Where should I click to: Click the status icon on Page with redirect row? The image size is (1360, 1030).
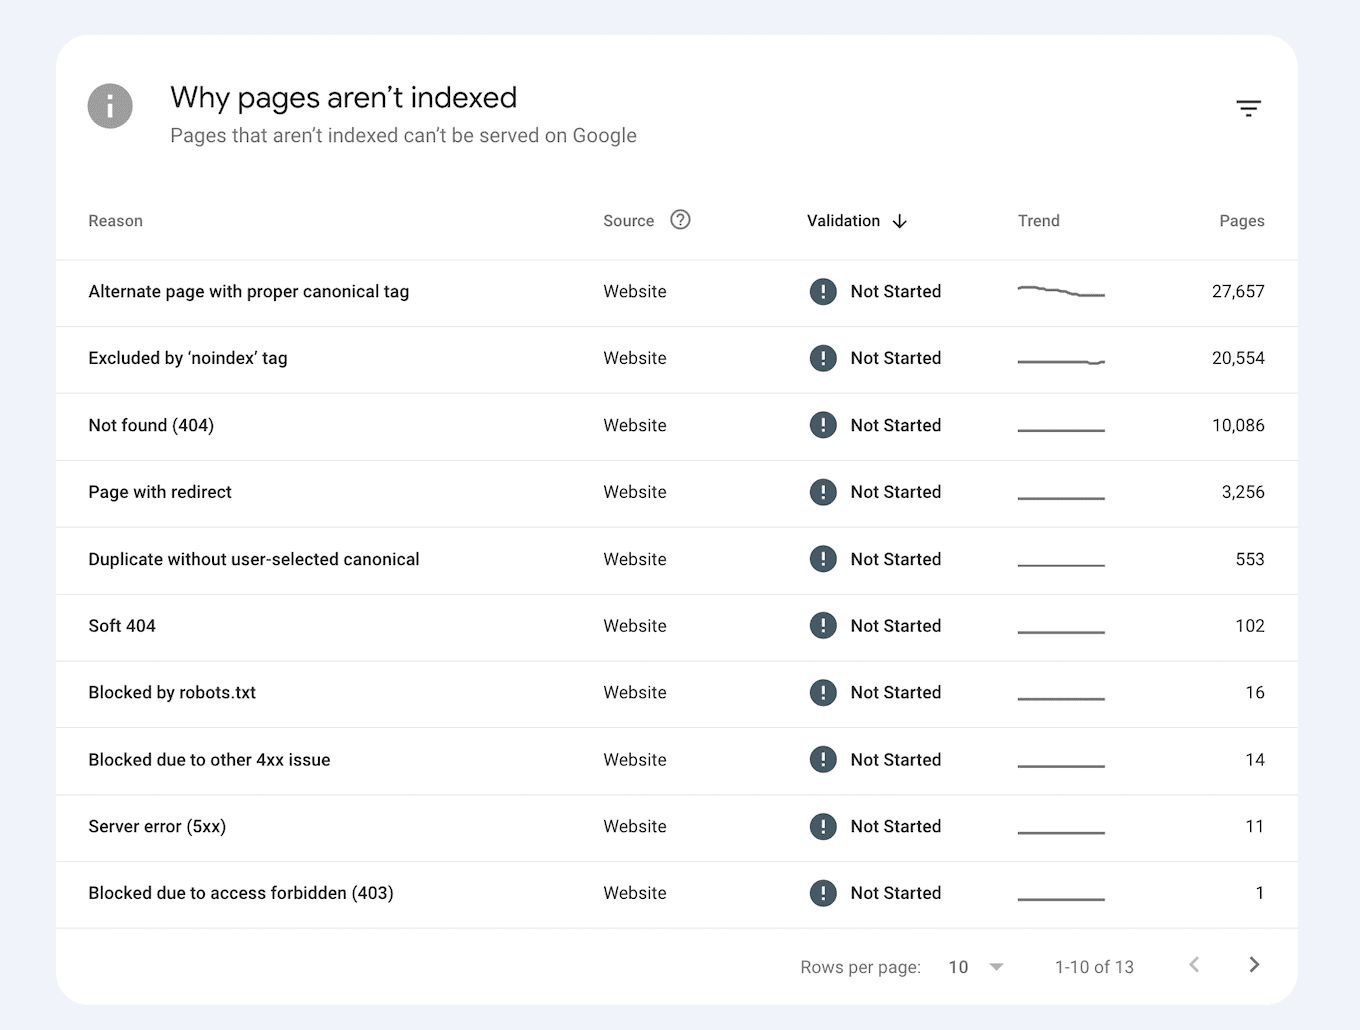823,492
